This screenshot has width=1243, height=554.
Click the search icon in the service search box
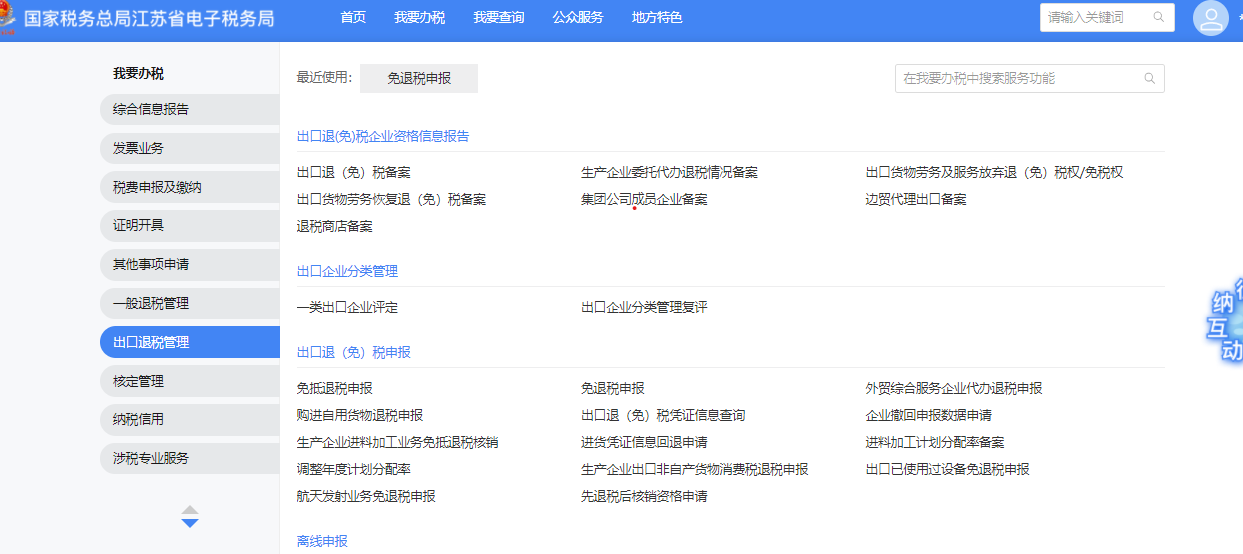(1149, 78)
